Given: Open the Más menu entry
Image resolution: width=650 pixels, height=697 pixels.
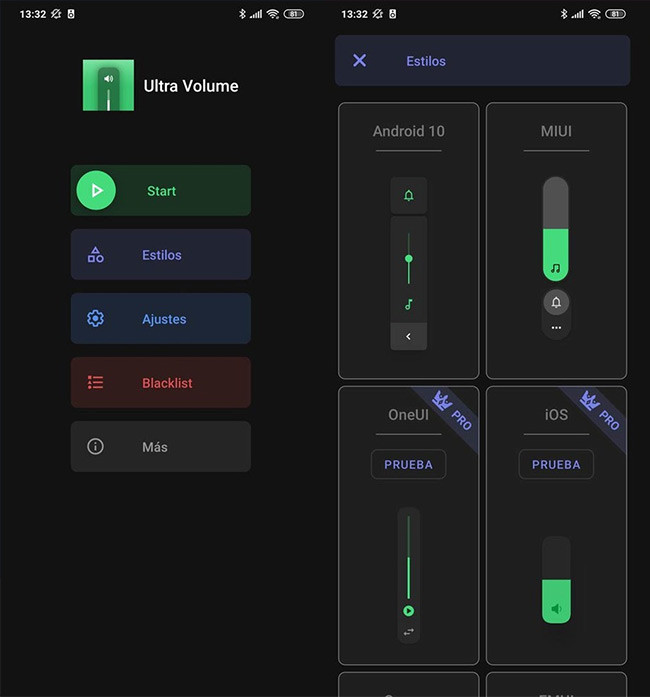Looking at the screenshot, I should [161, 446].
